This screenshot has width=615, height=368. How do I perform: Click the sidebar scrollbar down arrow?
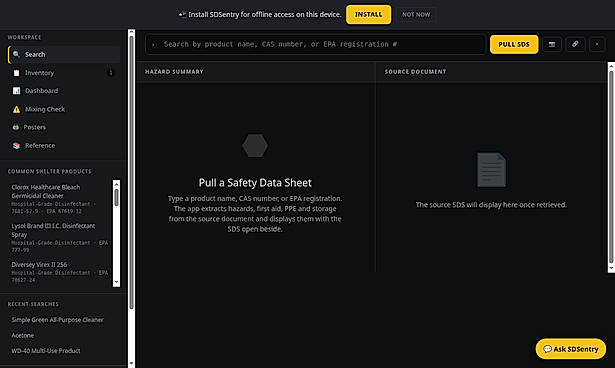[x=131, y=364]
